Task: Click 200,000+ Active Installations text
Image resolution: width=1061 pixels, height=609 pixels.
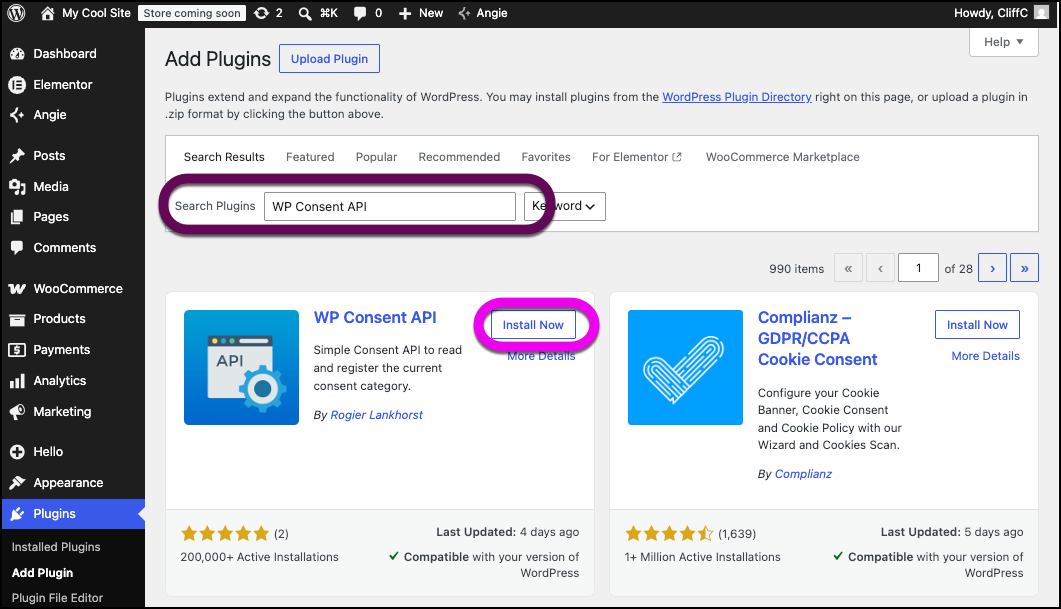Action: (259, 557)
